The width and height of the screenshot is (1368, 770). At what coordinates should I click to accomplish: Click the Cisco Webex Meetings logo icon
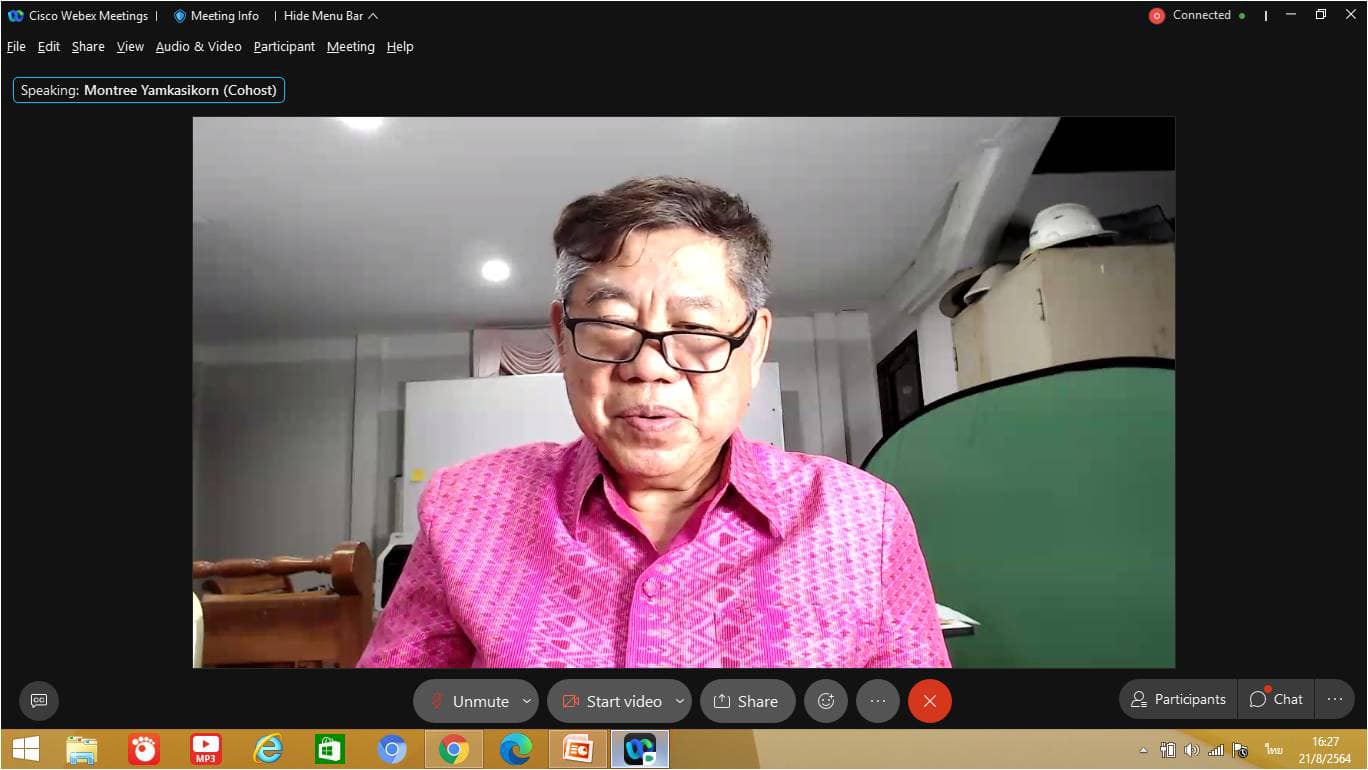(15, 16)
